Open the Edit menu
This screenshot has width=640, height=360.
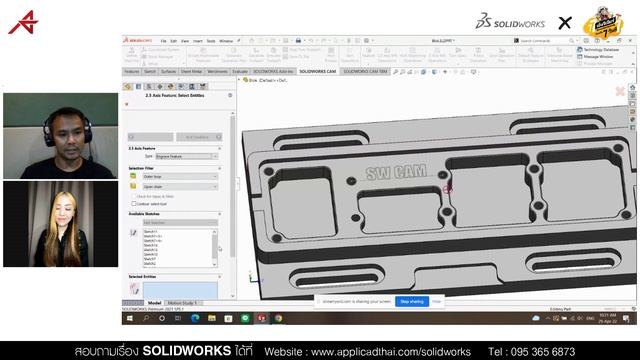(x=173, y=41)
